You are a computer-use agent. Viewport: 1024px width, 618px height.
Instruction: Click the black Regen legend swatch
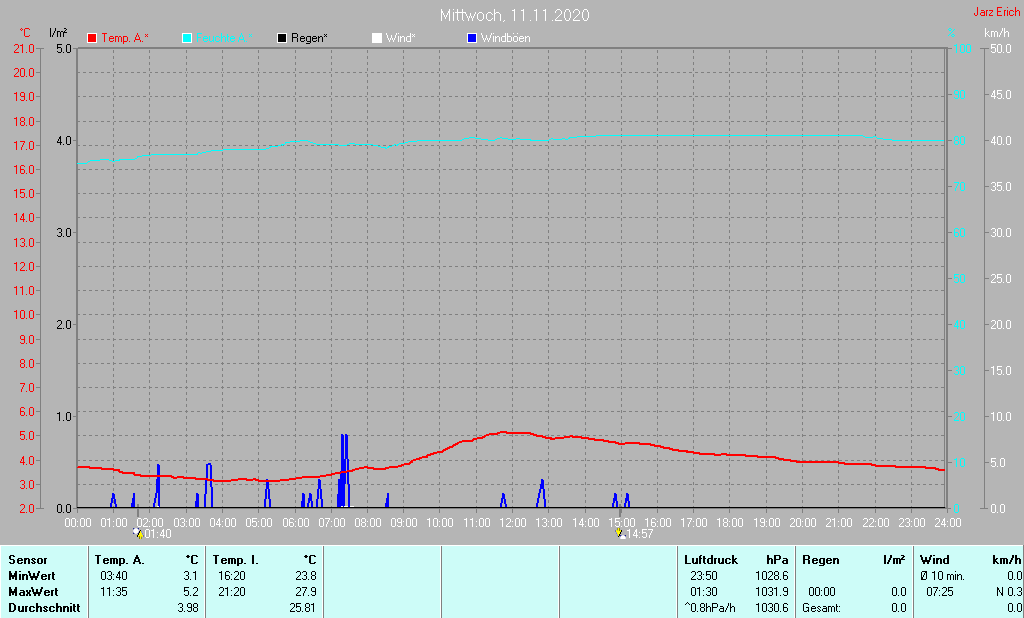282,38
